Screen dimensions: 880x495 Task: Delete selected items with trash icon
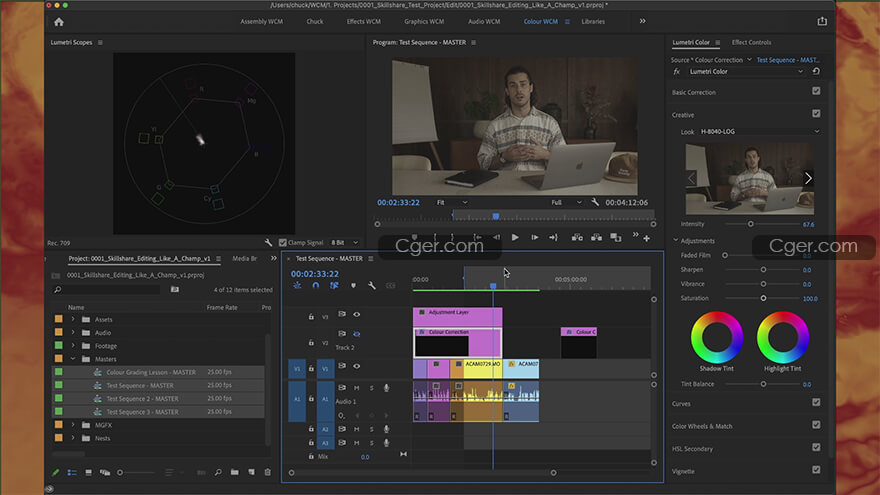tap(268, 473)
